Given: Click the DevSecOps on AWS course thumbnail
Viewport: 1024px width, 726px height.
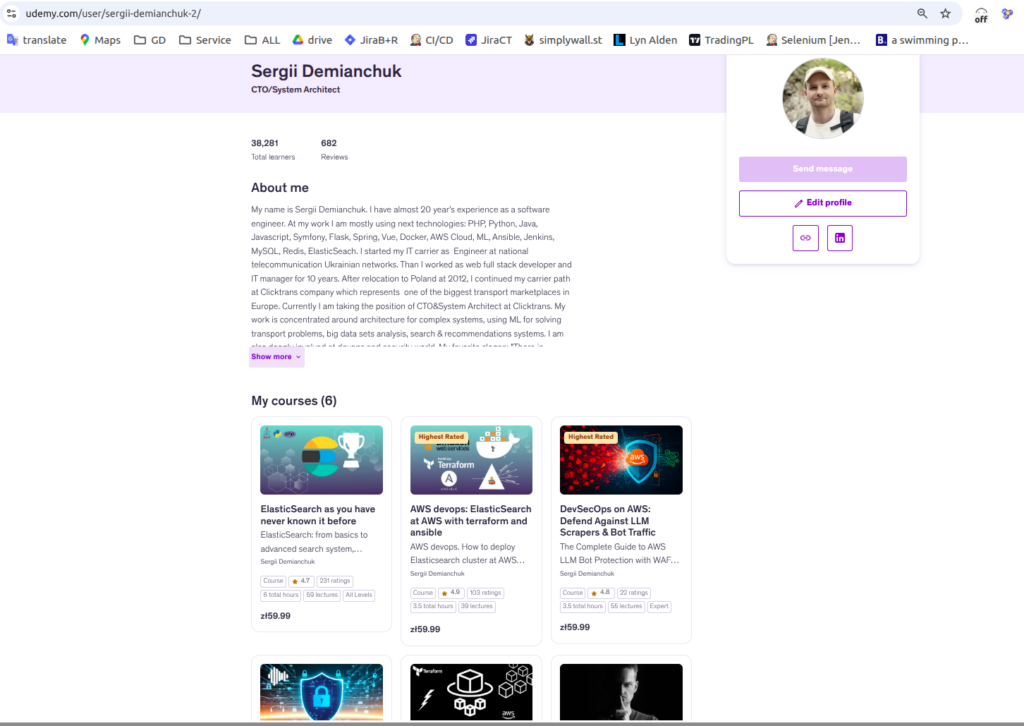Looking at the screenshot, I should coord(621,460).
